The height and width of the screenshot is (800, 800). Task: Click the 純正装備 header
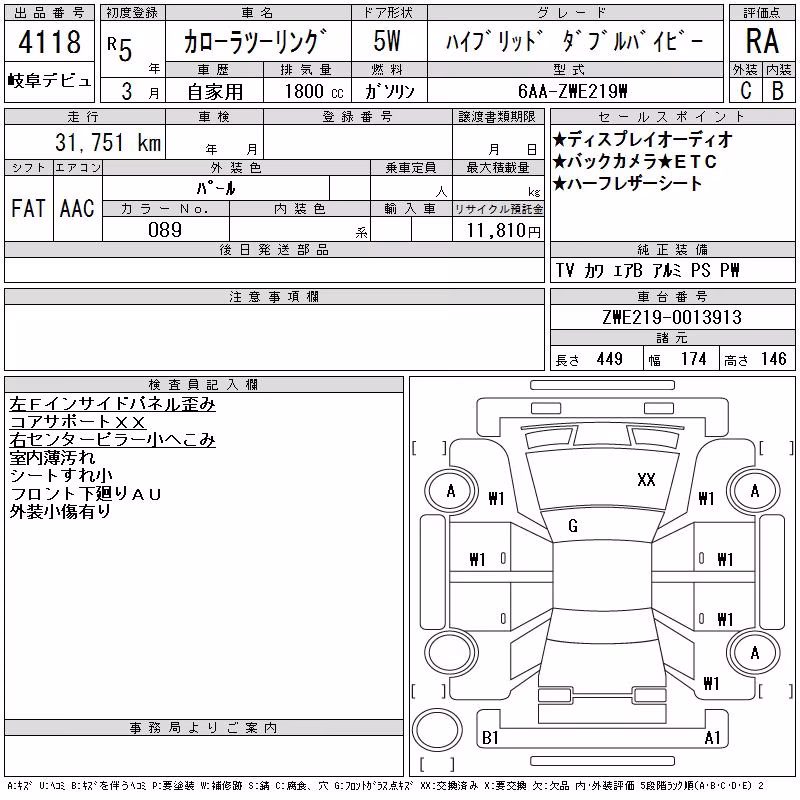coord(672,249)
